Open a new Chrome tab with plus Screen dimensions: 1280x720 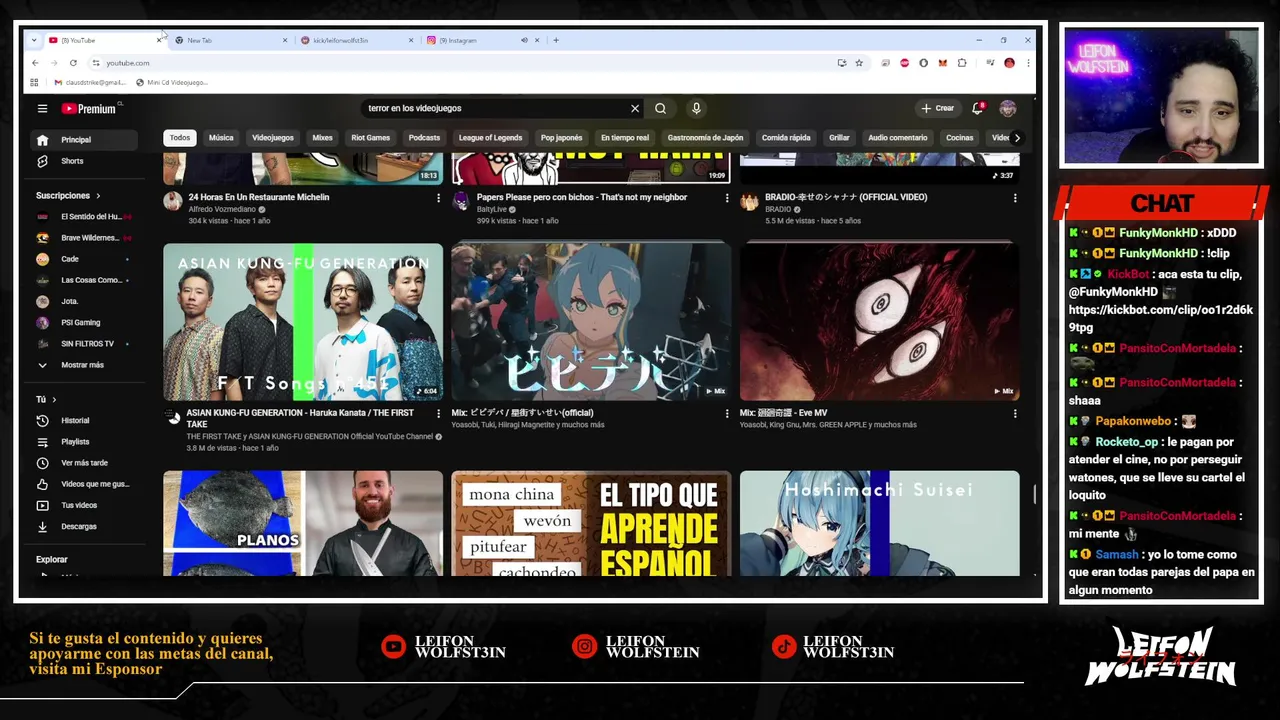[556, 40]
